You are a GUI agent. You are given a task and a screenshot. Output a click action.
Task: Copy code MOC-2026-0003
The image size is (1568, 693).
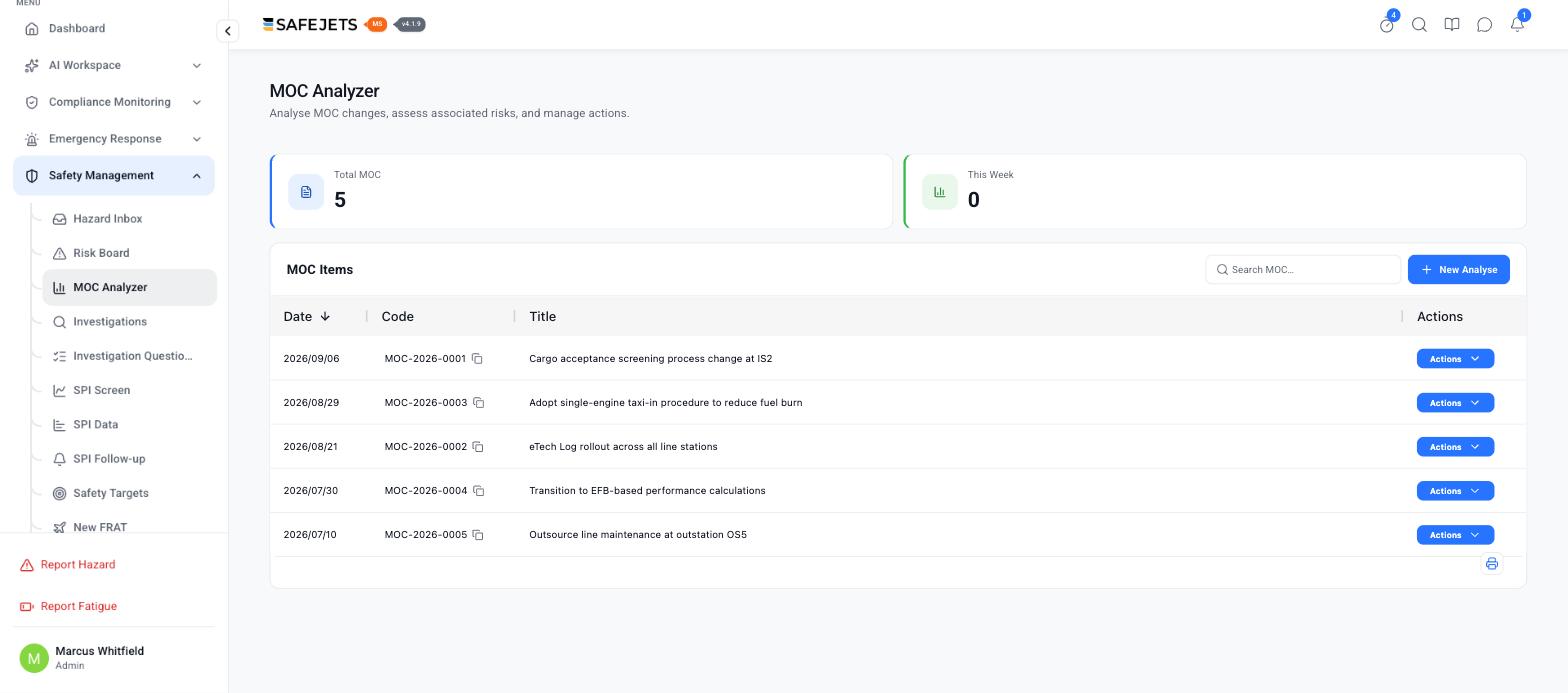[x=479, y=403]
